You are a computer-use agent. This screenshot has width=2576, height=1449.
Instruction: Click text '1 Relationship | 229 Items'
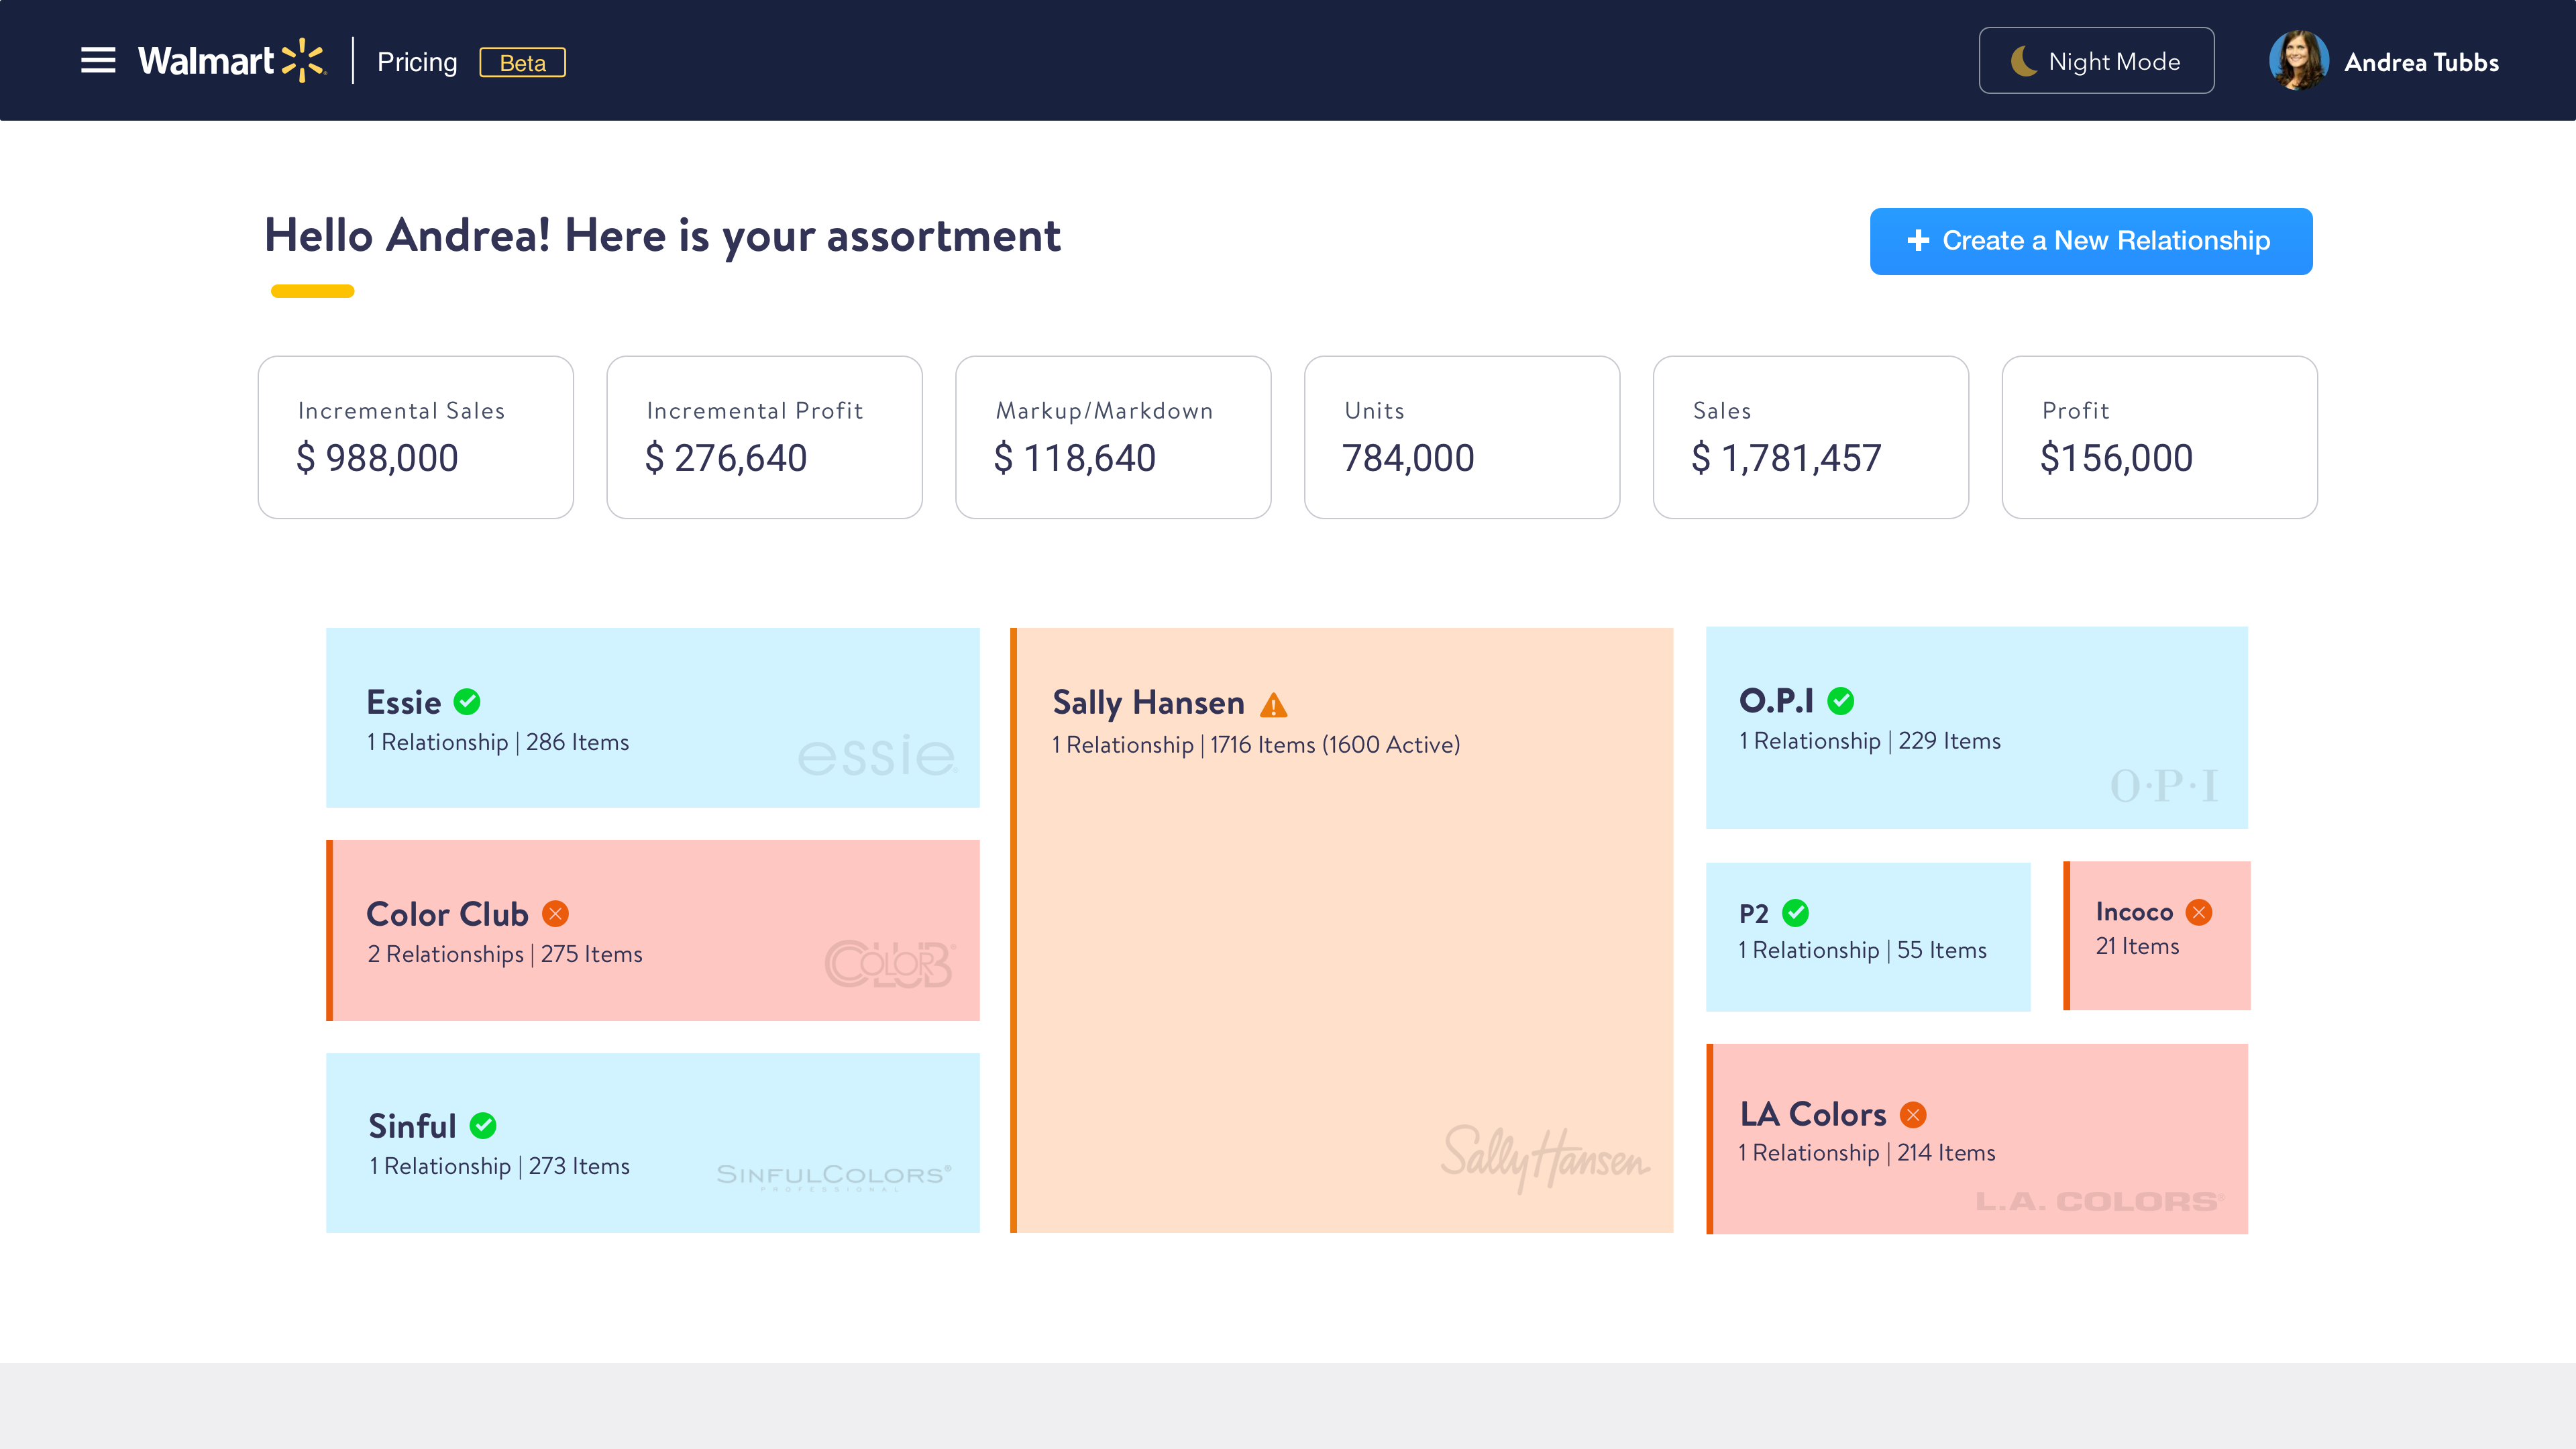click(x=1870, y=741)
